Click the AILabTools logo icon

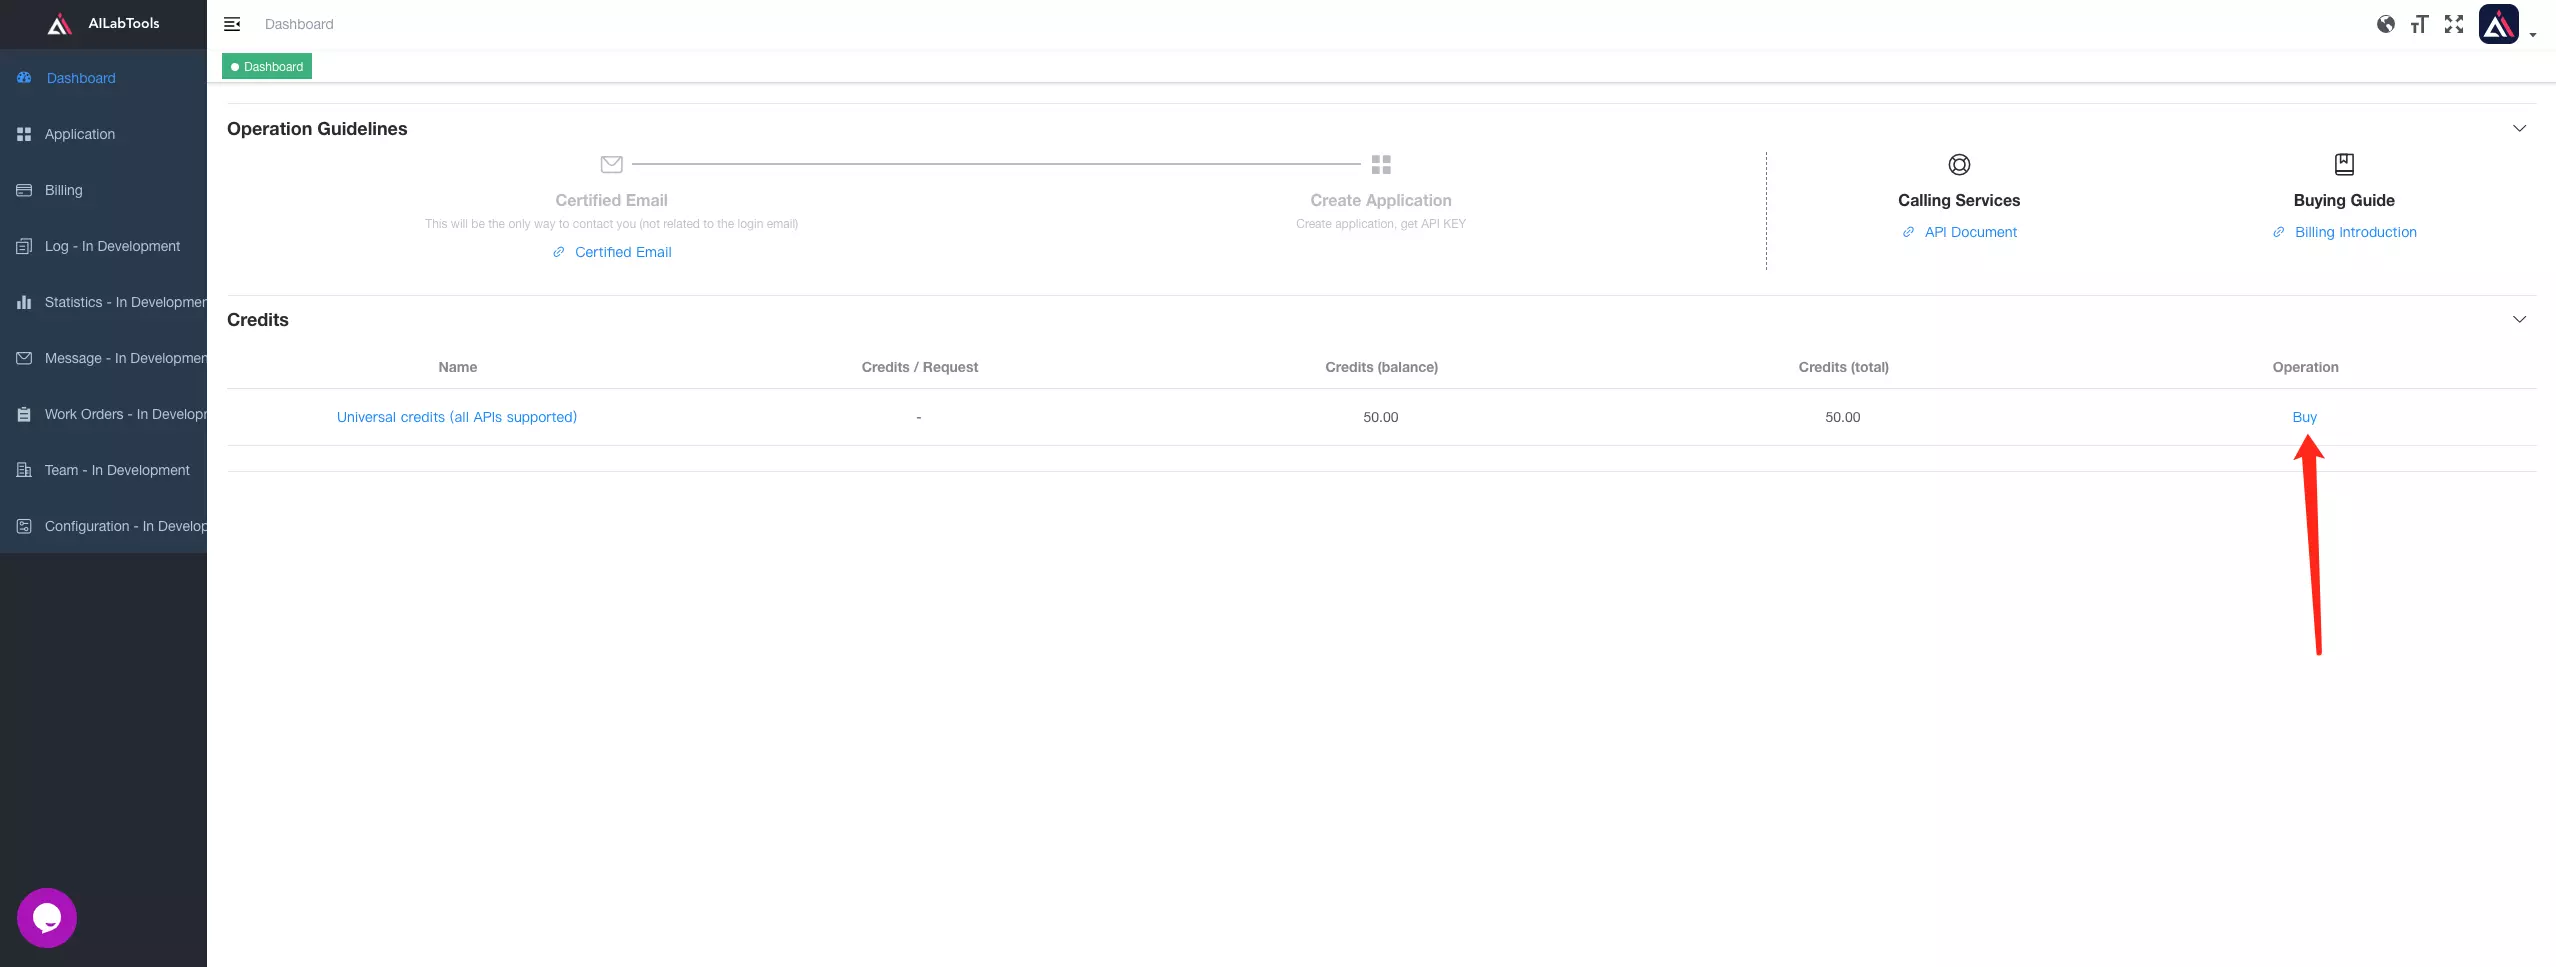60,24
